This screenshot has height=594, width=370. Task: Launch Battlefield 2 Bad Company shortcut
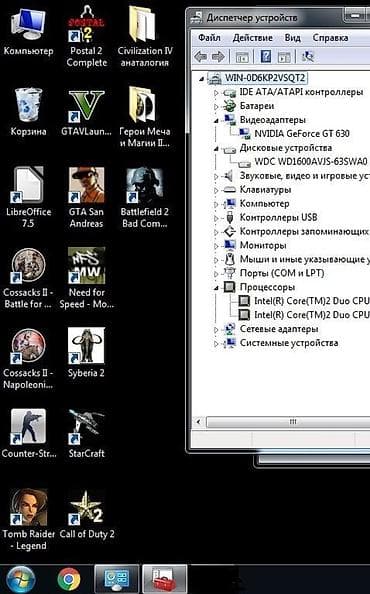click(144, 197)
